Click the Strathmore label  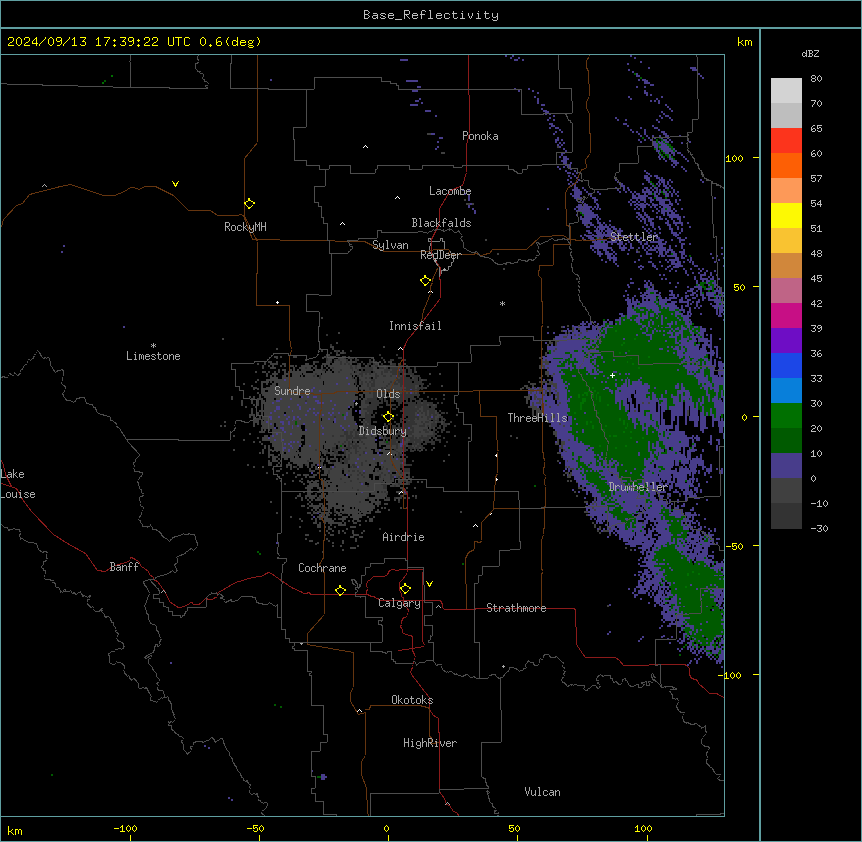[516, 608]
